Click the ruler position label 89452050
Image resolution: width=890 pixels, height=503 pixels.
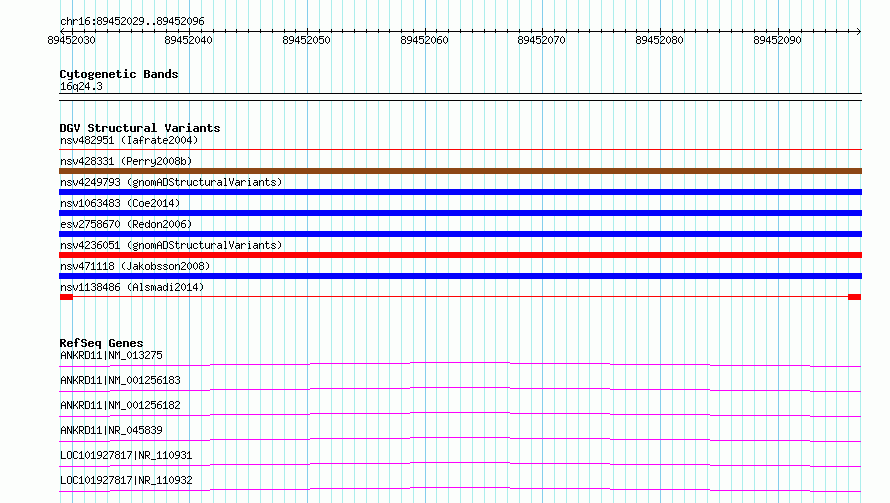pos(307,40)
